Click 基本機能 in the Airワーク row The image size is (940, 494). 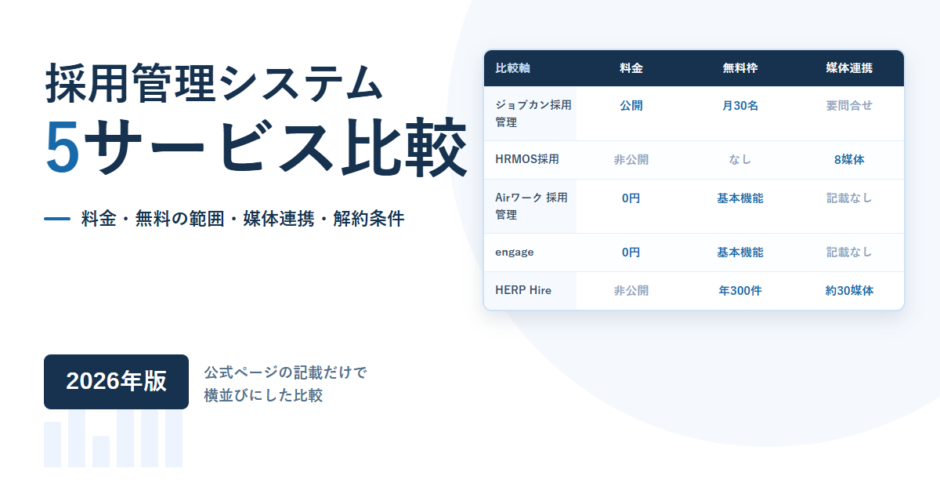click(740, 198)
